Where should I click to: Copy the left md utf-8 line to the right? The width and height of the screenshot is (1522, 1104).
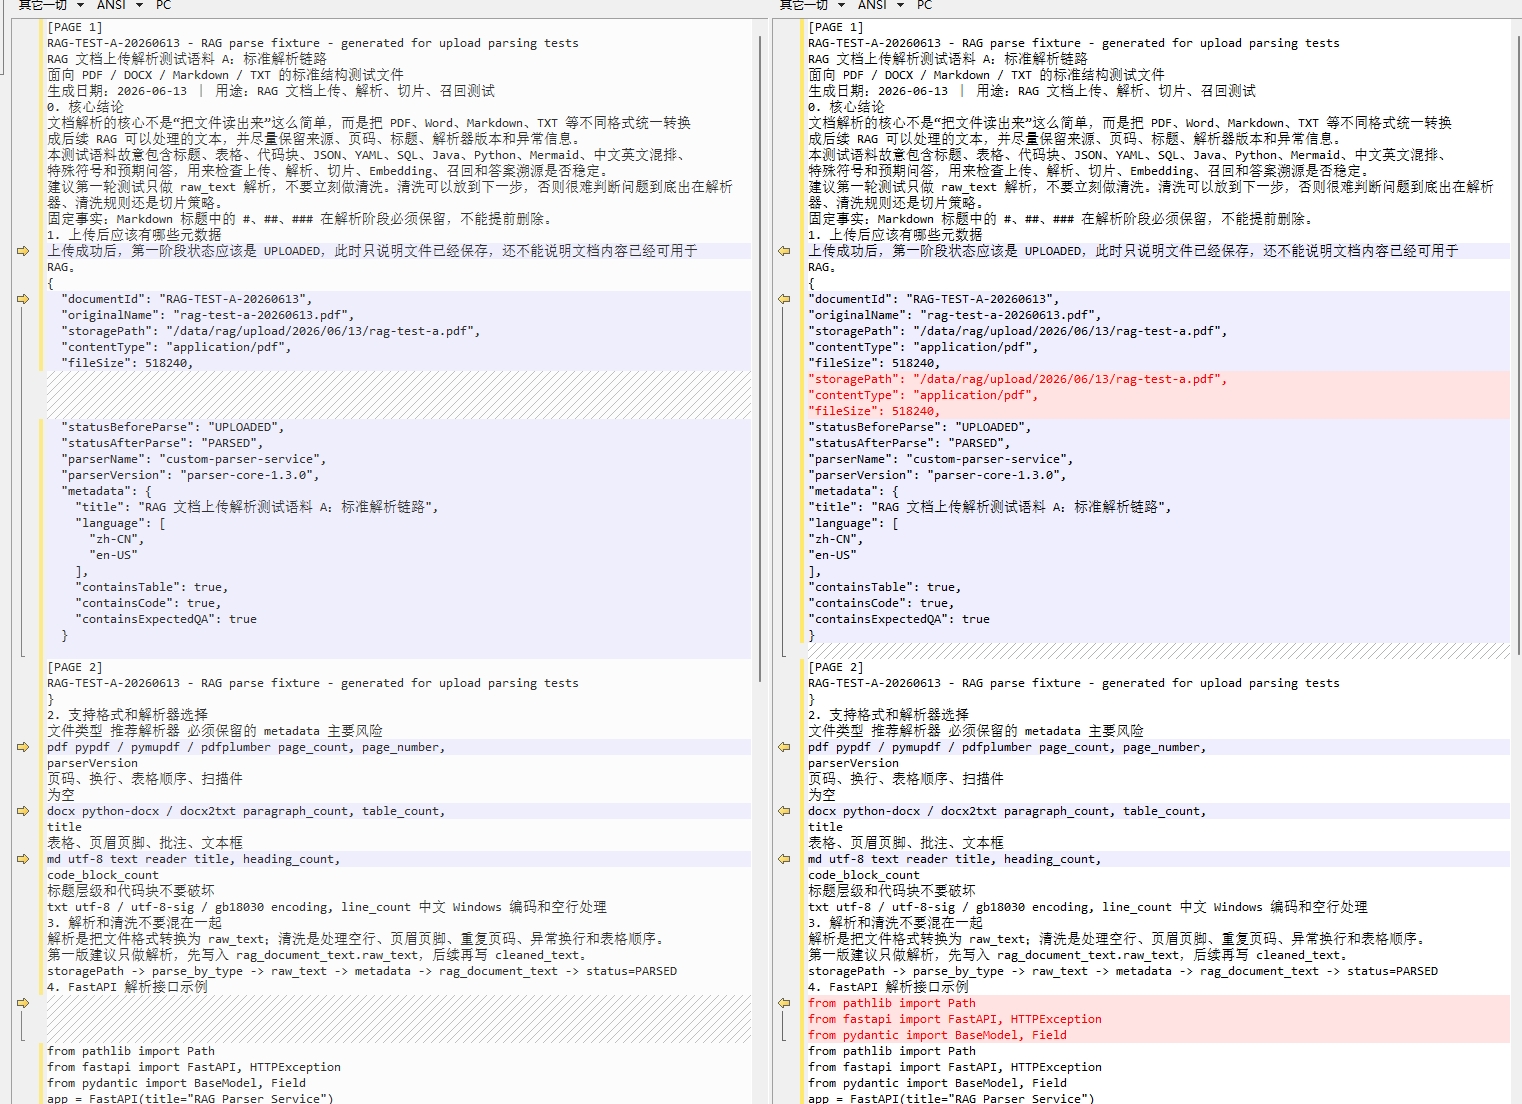tap(23, 859)
